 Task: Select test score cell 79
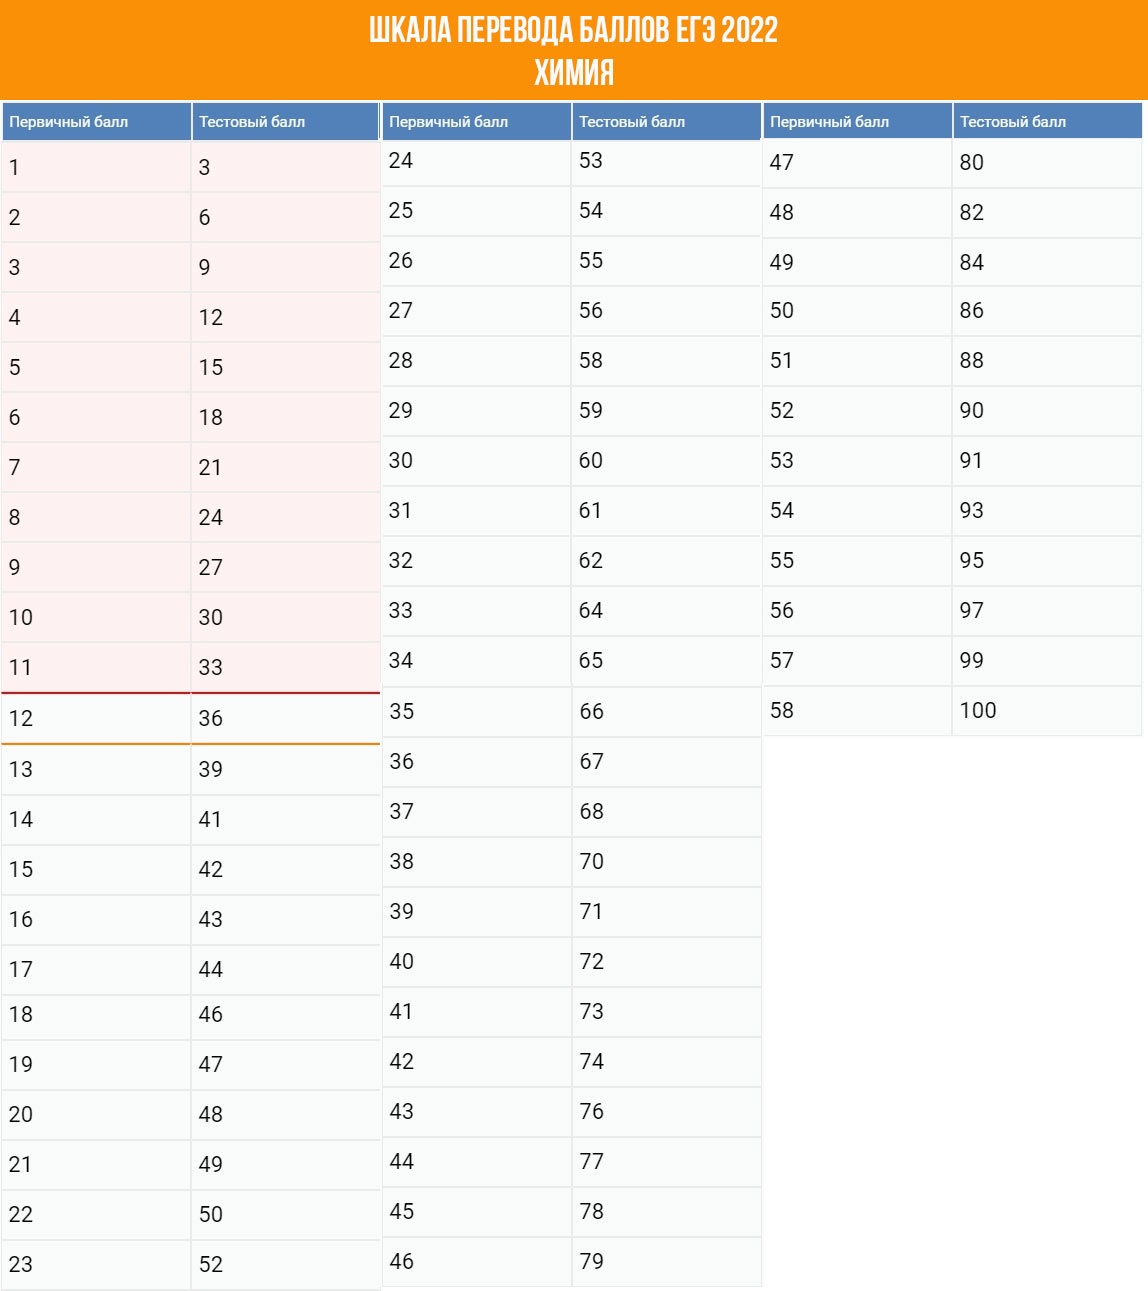[666, 1262]
